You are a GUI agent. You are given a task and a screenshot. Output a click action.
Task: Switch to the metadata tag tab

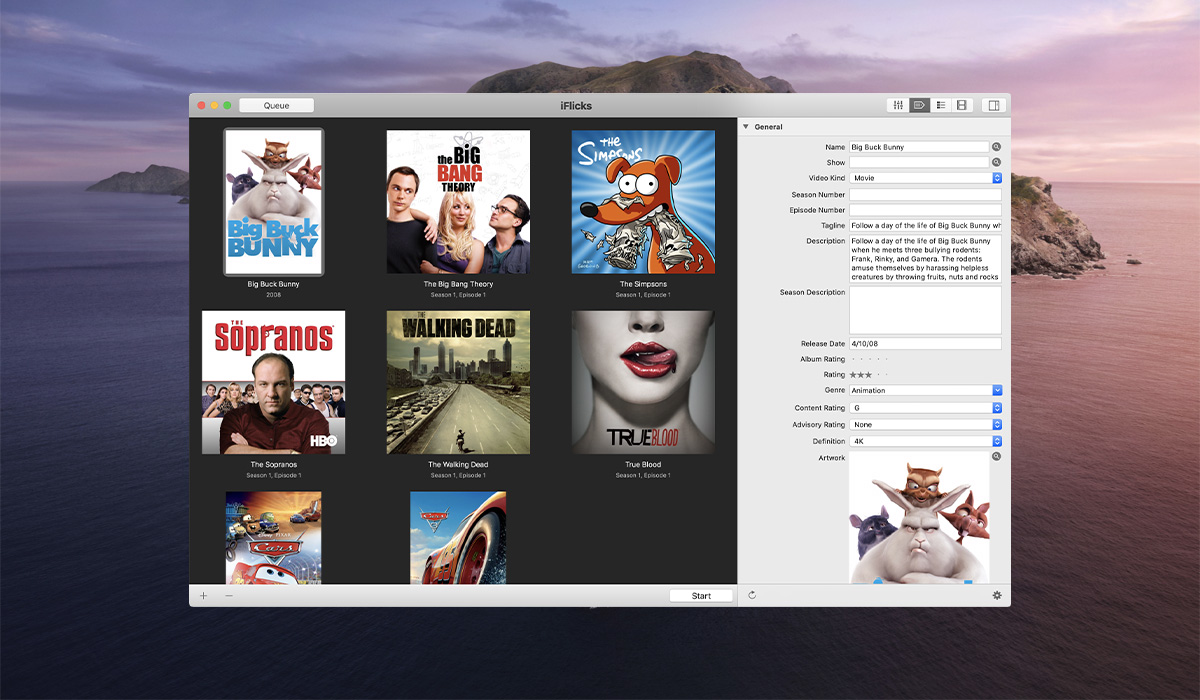[919, 105]
